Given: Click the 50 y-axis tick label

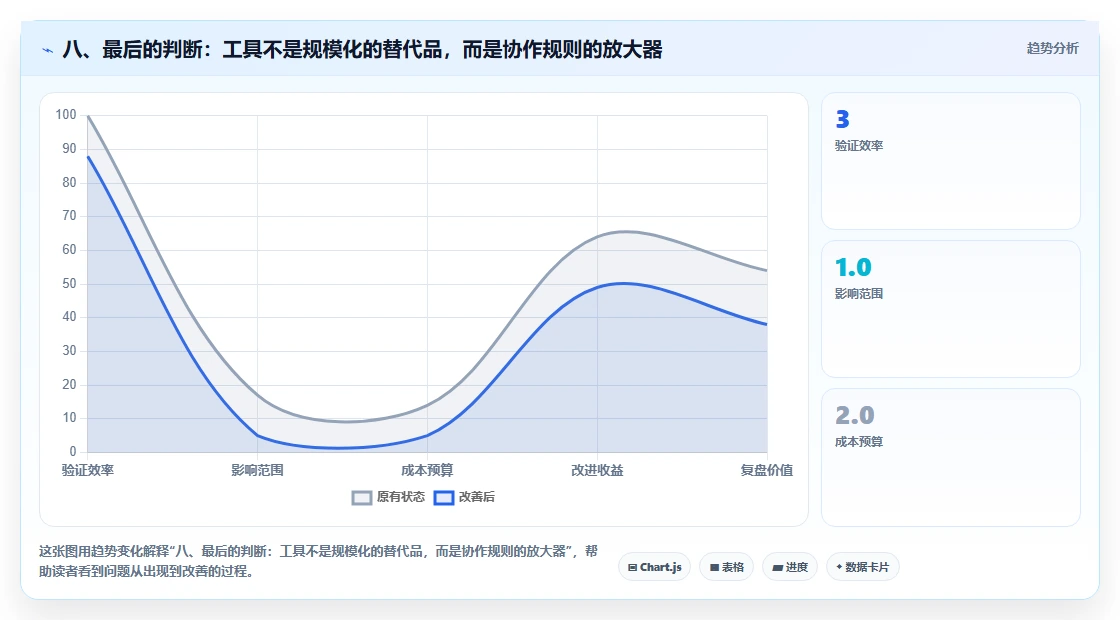Looking at the screenshot, I should [69, 284].
